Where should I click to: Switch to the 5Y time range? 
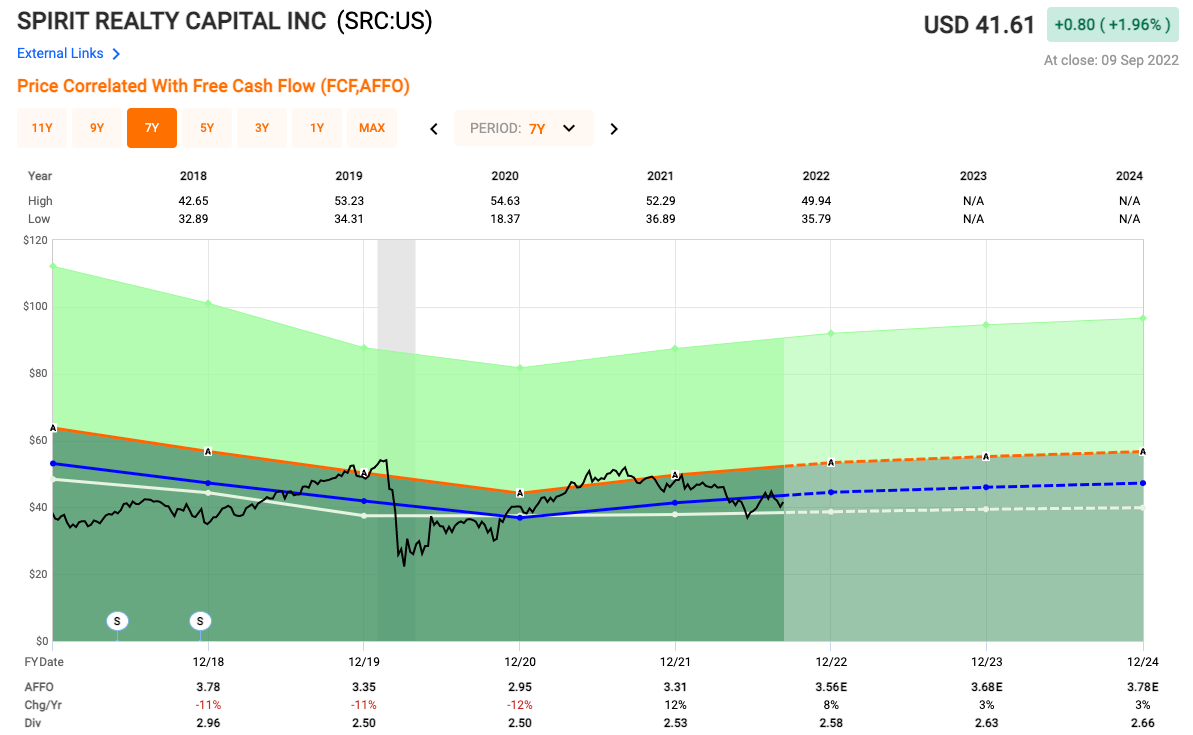pos(207,128)
